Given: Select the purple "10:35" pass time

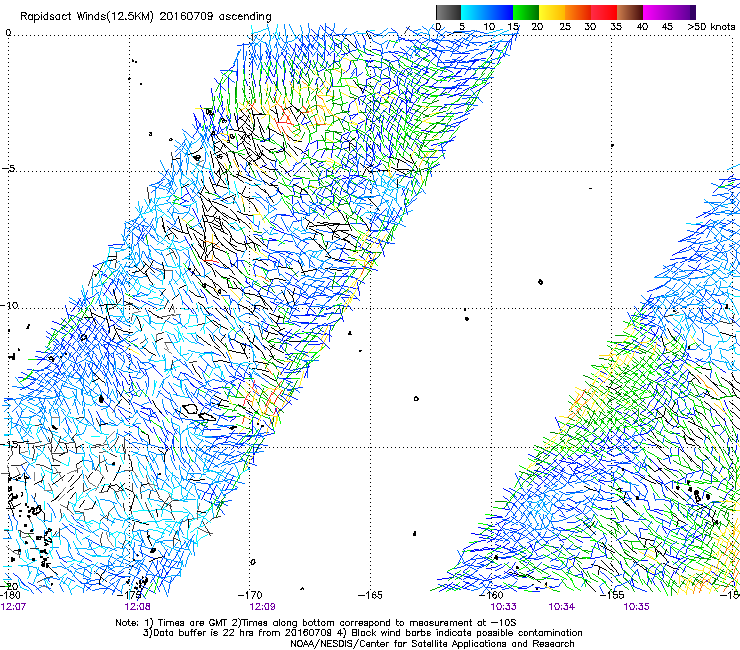Looking at the screenshot, I should (x=636, y=606).
